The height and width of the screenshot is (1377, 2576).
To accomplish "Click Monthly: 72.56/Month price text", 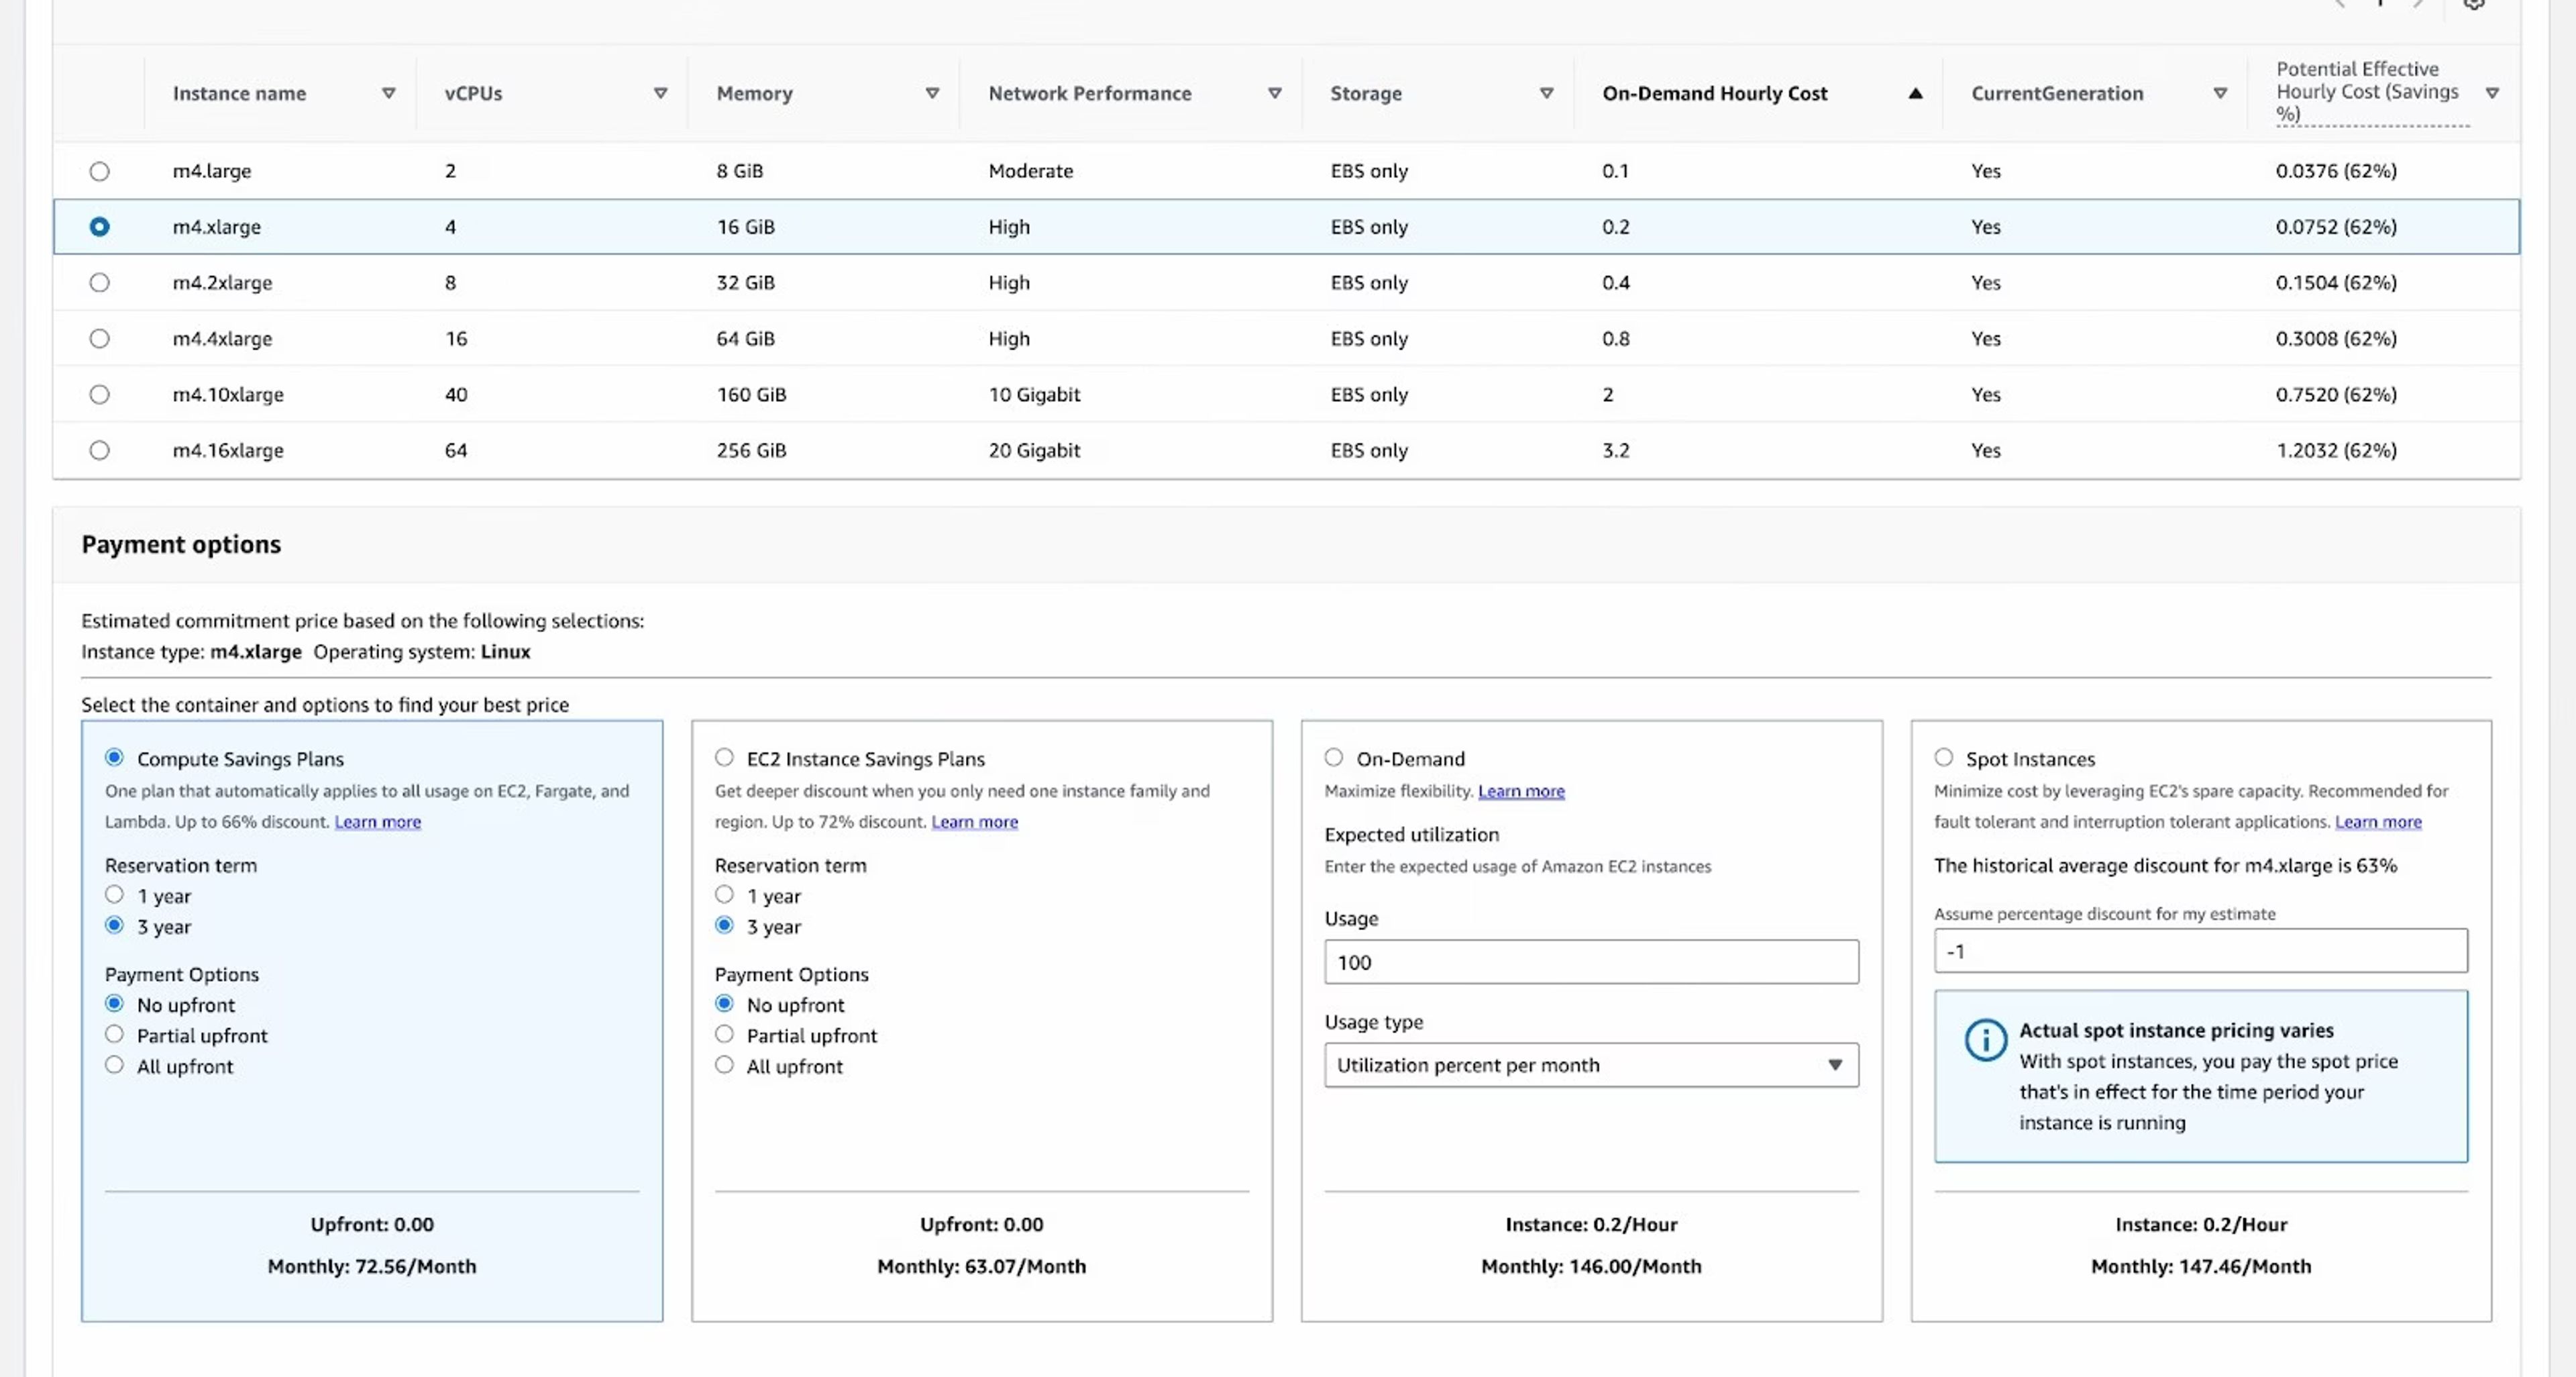I will [372, 1266].
